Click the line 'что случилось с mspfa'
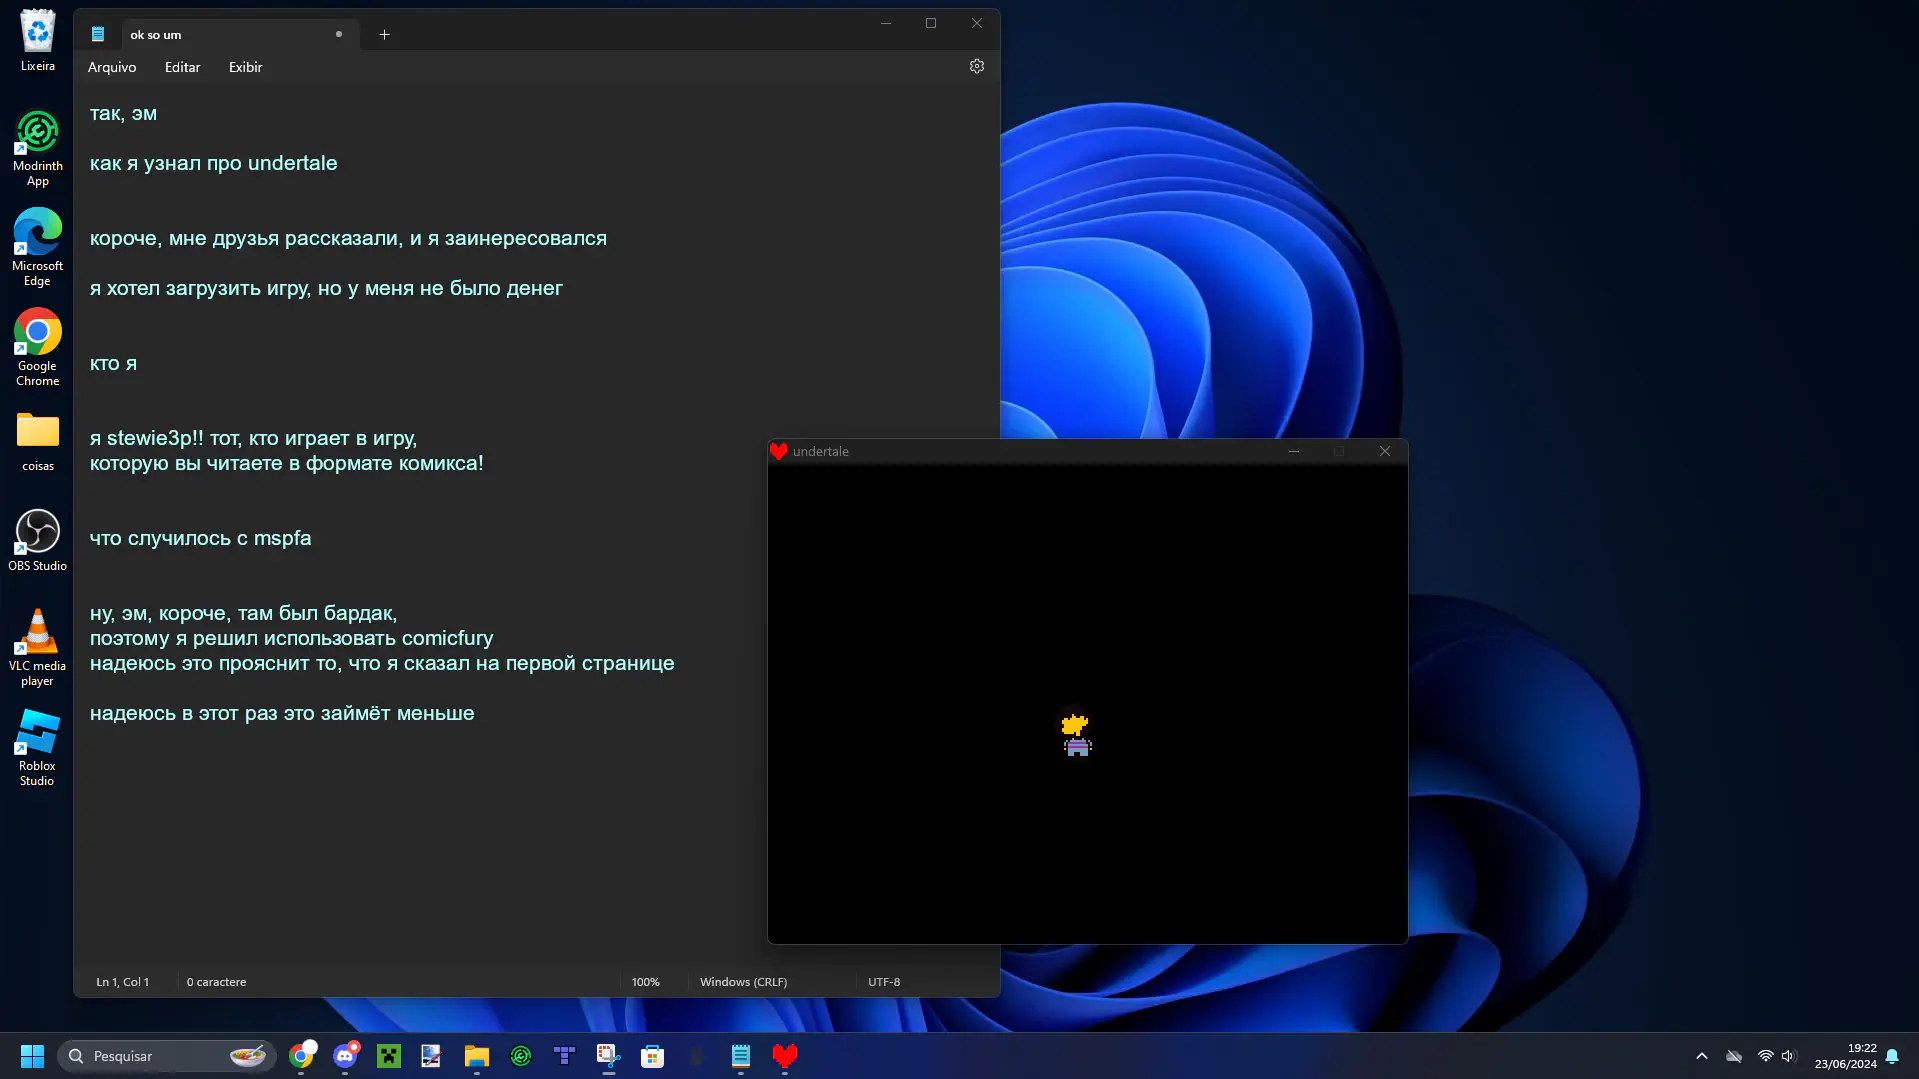 200,538
